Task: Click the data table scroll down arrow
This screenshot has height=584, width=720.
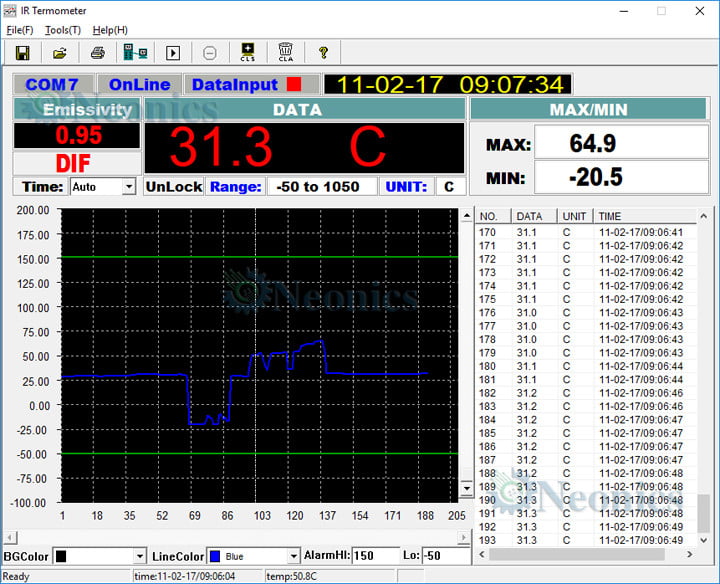Action: 703,540
